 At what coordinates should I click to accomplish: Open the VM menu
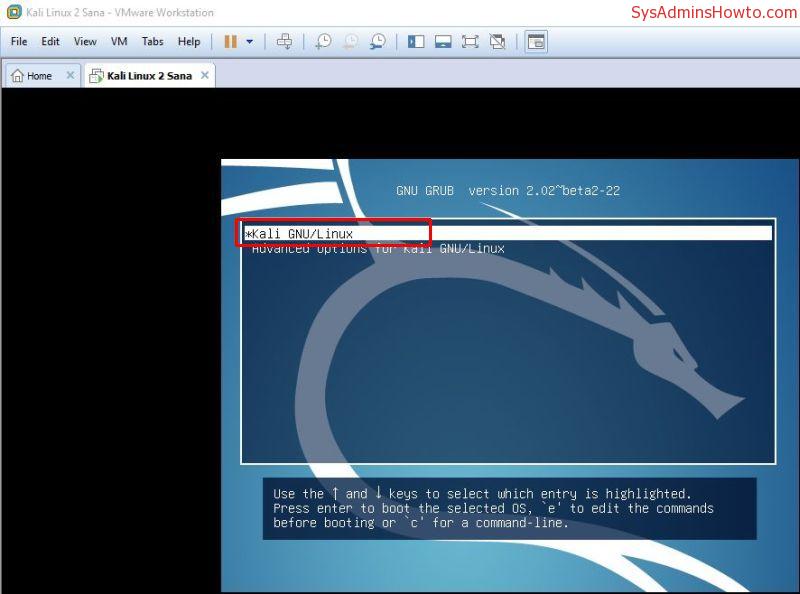coord(119,42)
